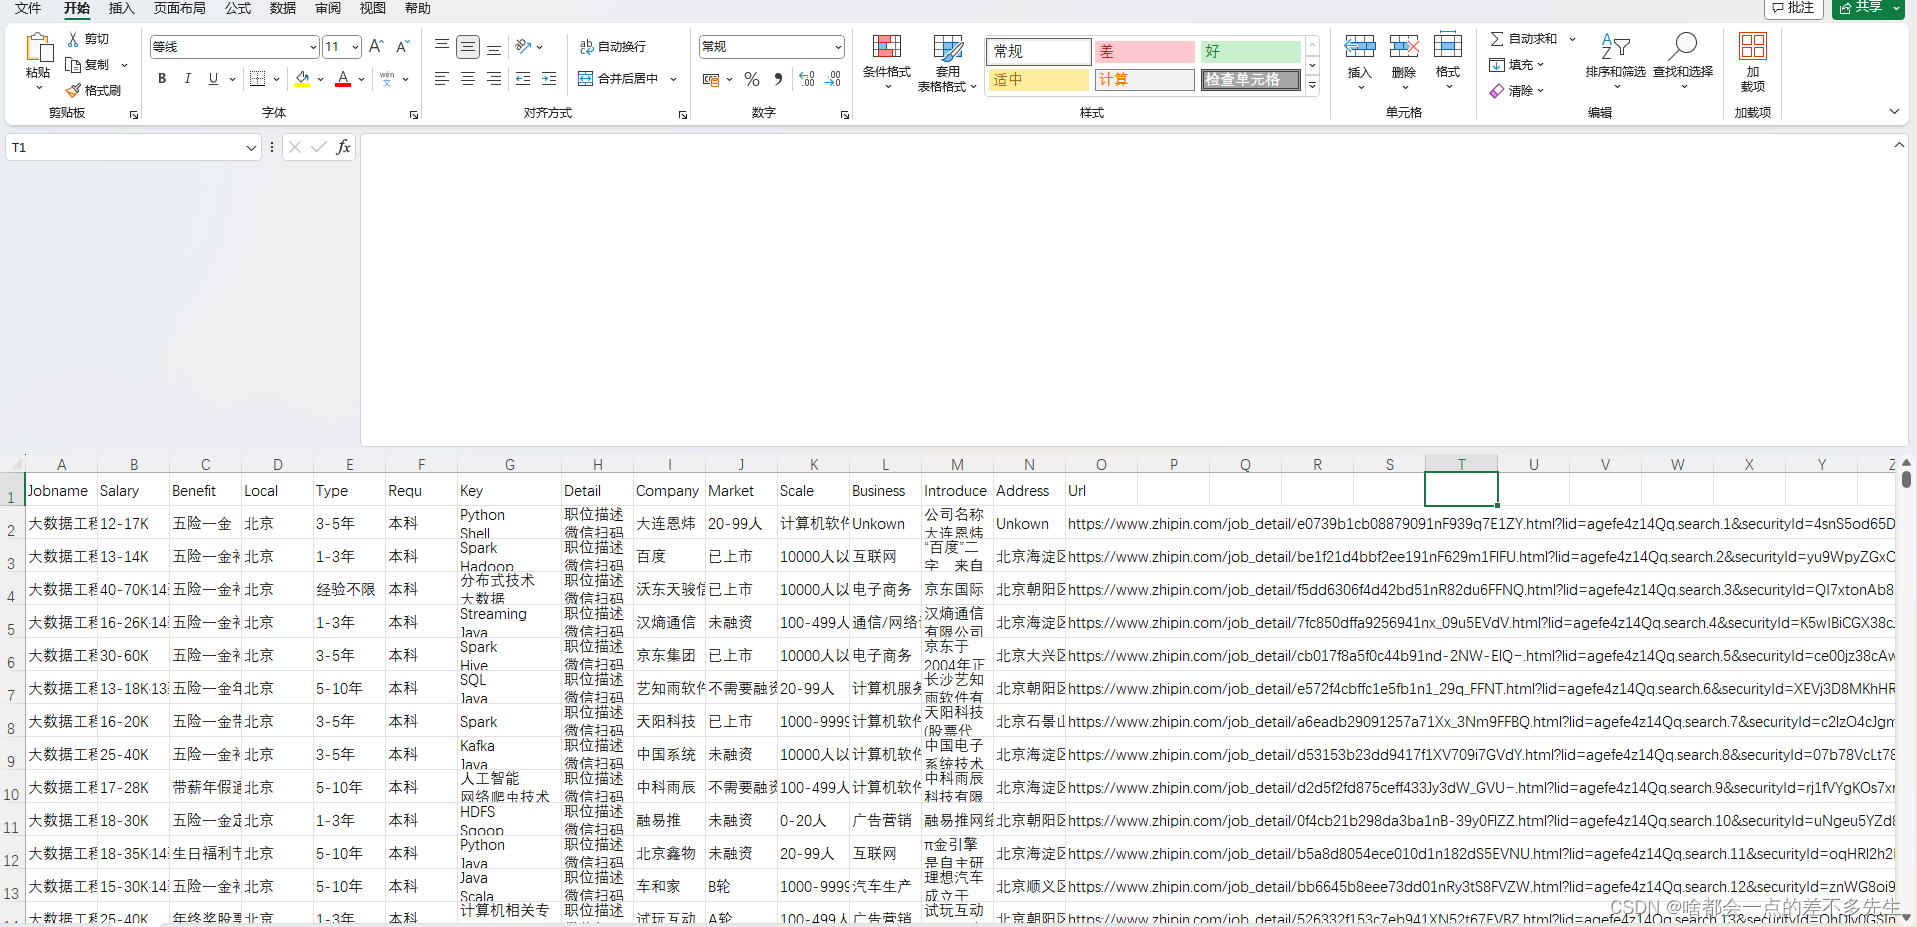Select the Format Painter (格式刷) brush
Image resolution: width=1917 pixels, height=927 pixels.
pos(73,90)
